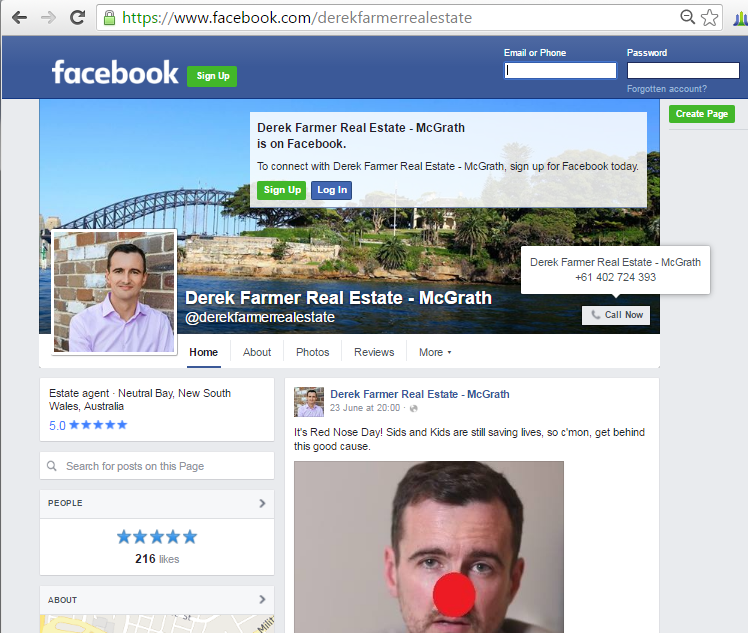Click the Call Now button
Screen dimensions: 748x633
click(616, 315)
